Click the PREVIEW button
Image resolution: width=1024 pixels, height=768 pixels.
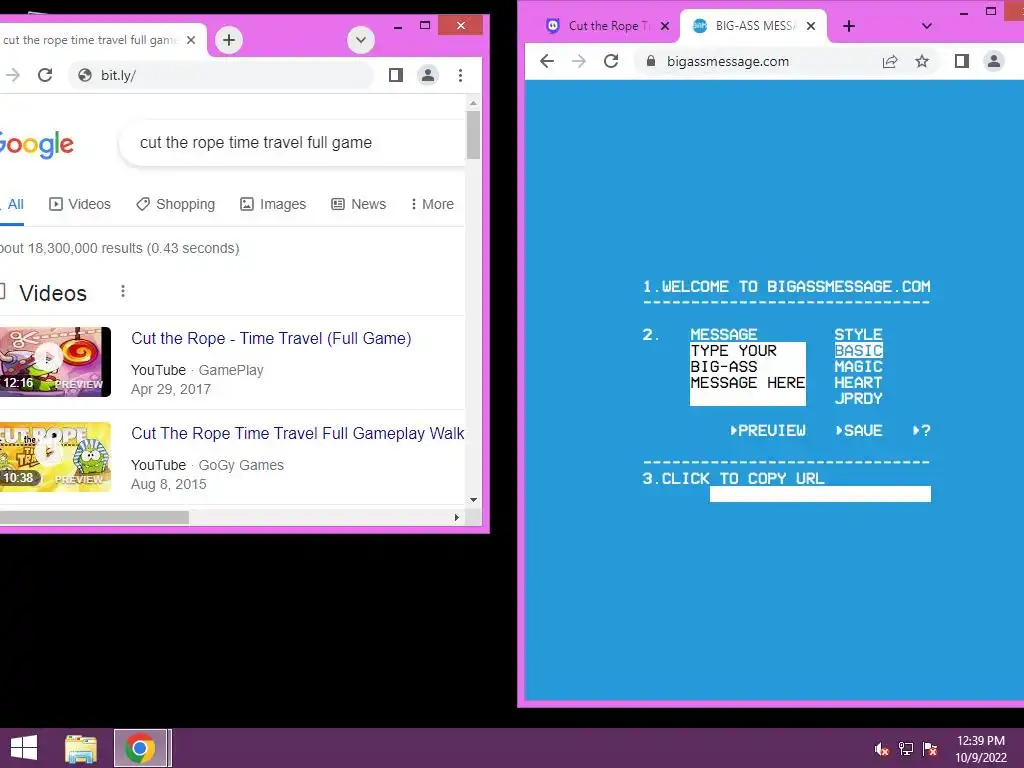click(x=767, y=430)
